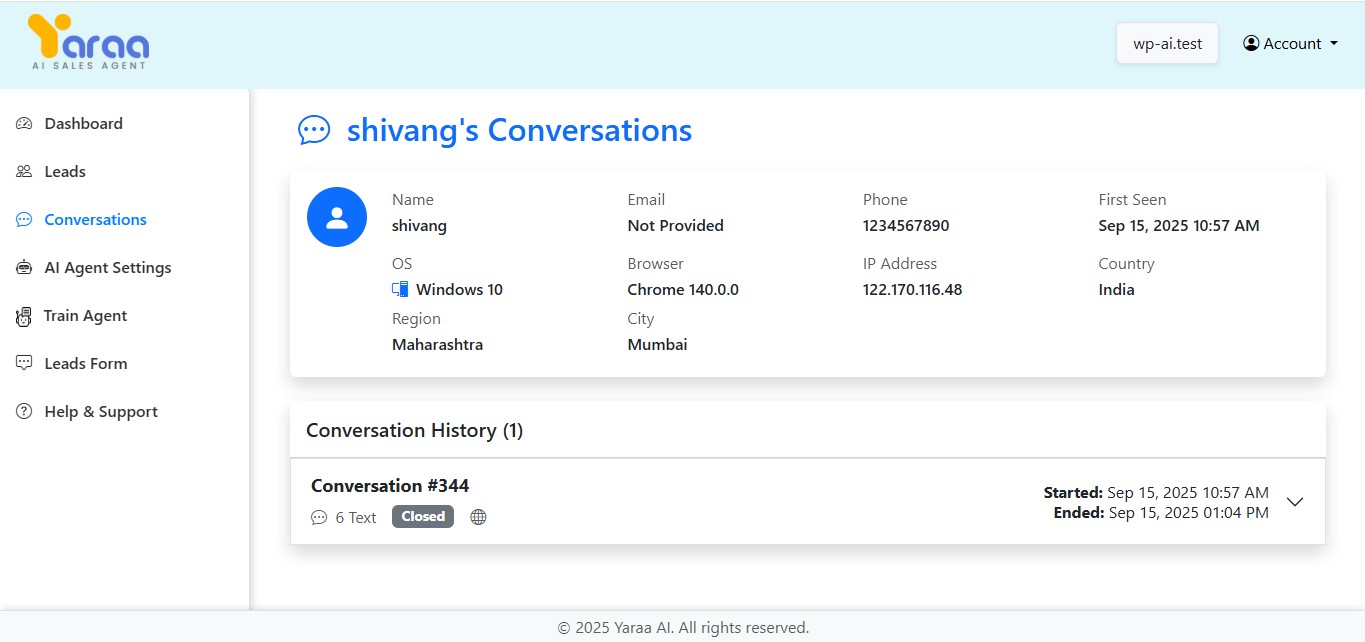Expand Conversation #344 with chevron arrow
Screen dimensions: 1365x642
coord(1295,502)
